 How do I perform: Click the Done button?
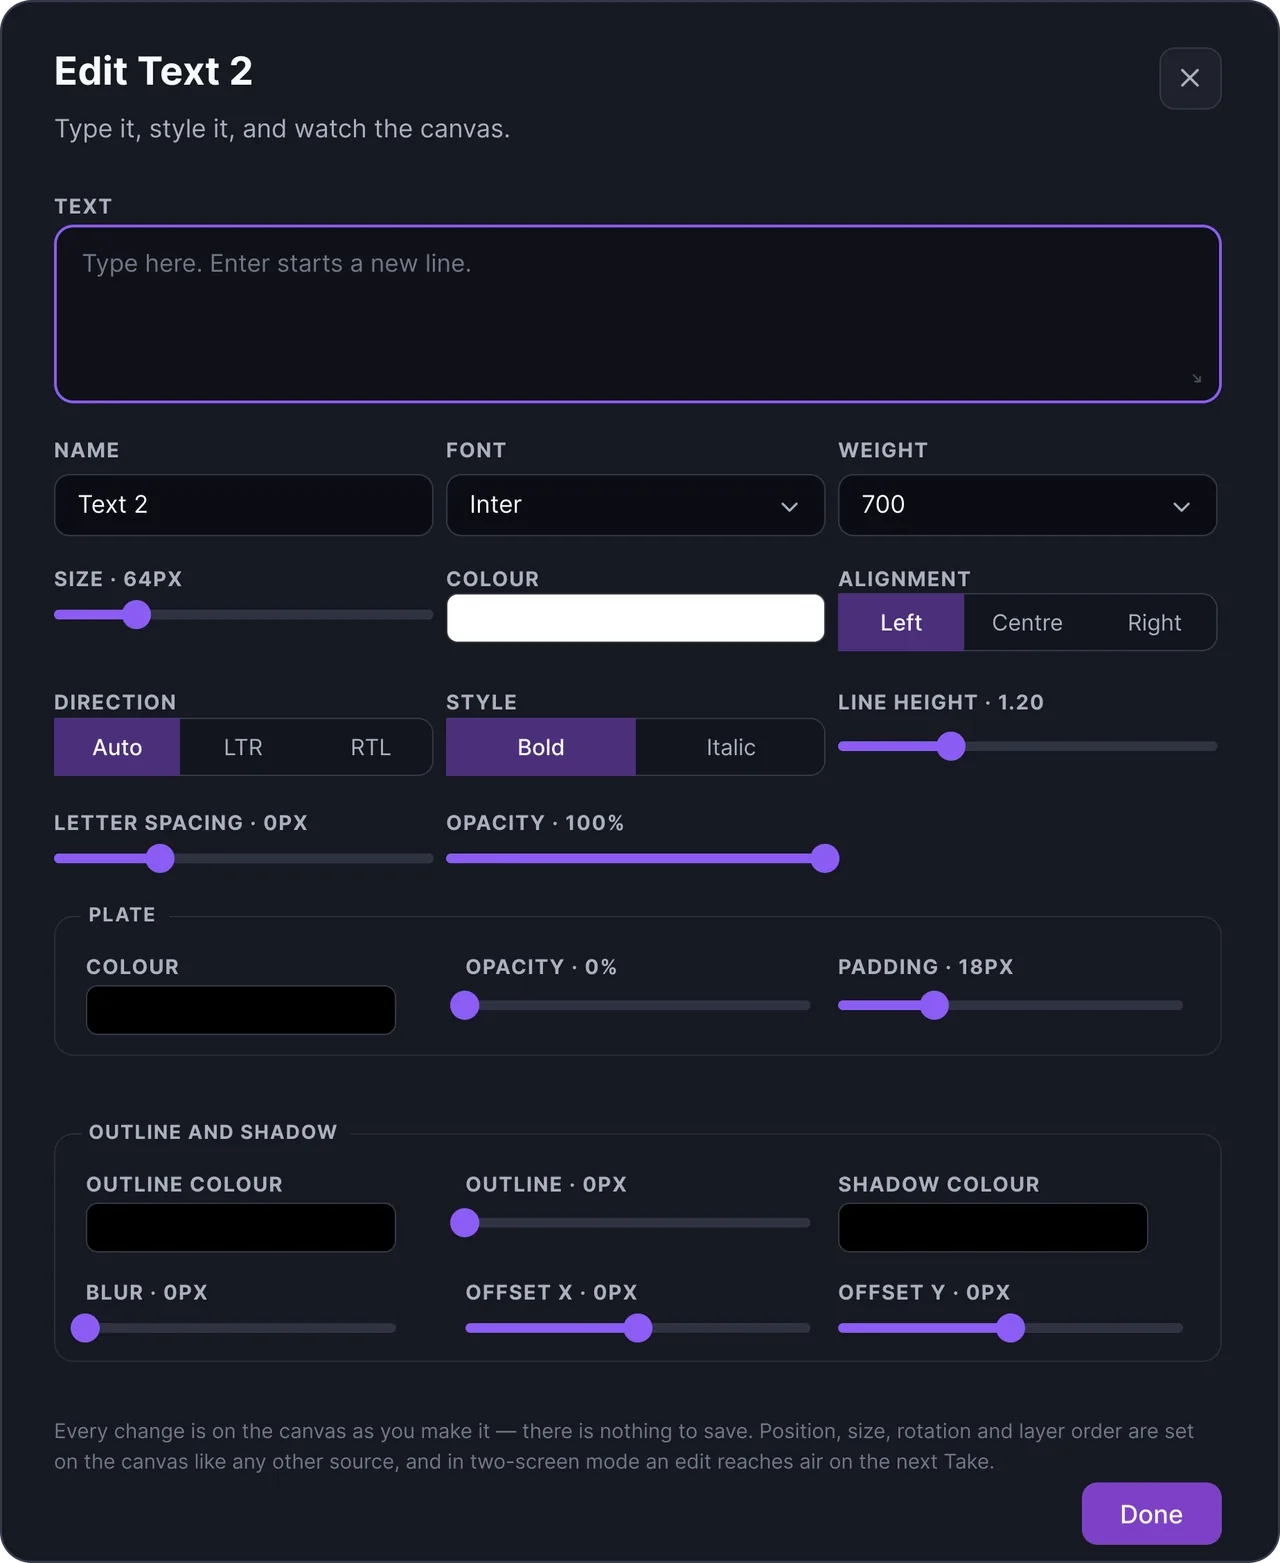click(1151, 1514)
